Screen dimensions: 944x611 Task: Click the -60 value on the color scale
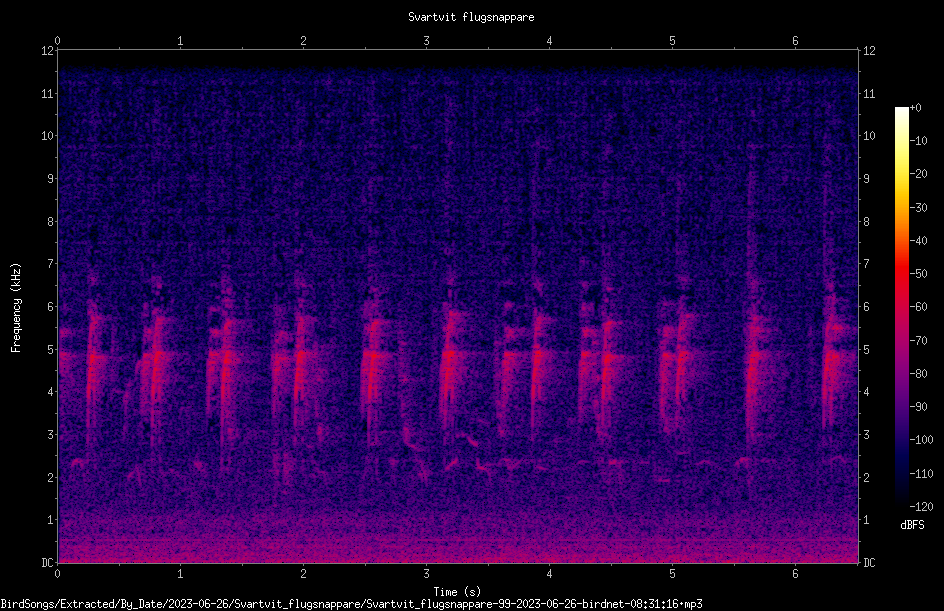point(919,307)
